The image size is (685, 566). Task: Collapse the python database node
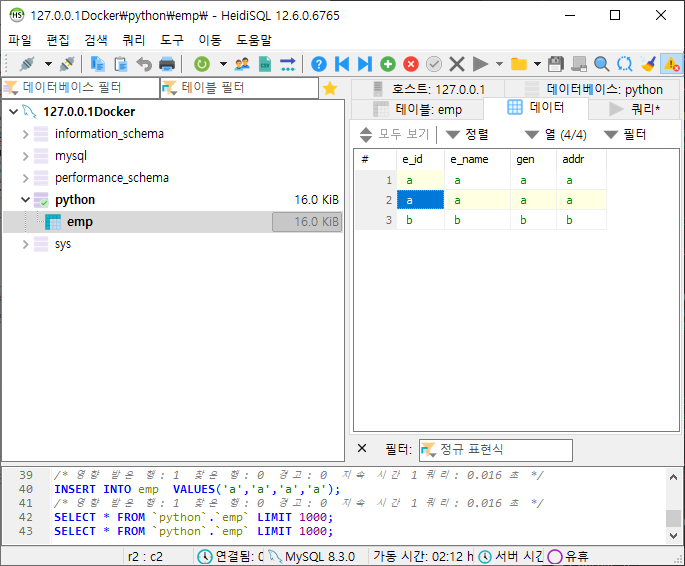pos(25,200)
